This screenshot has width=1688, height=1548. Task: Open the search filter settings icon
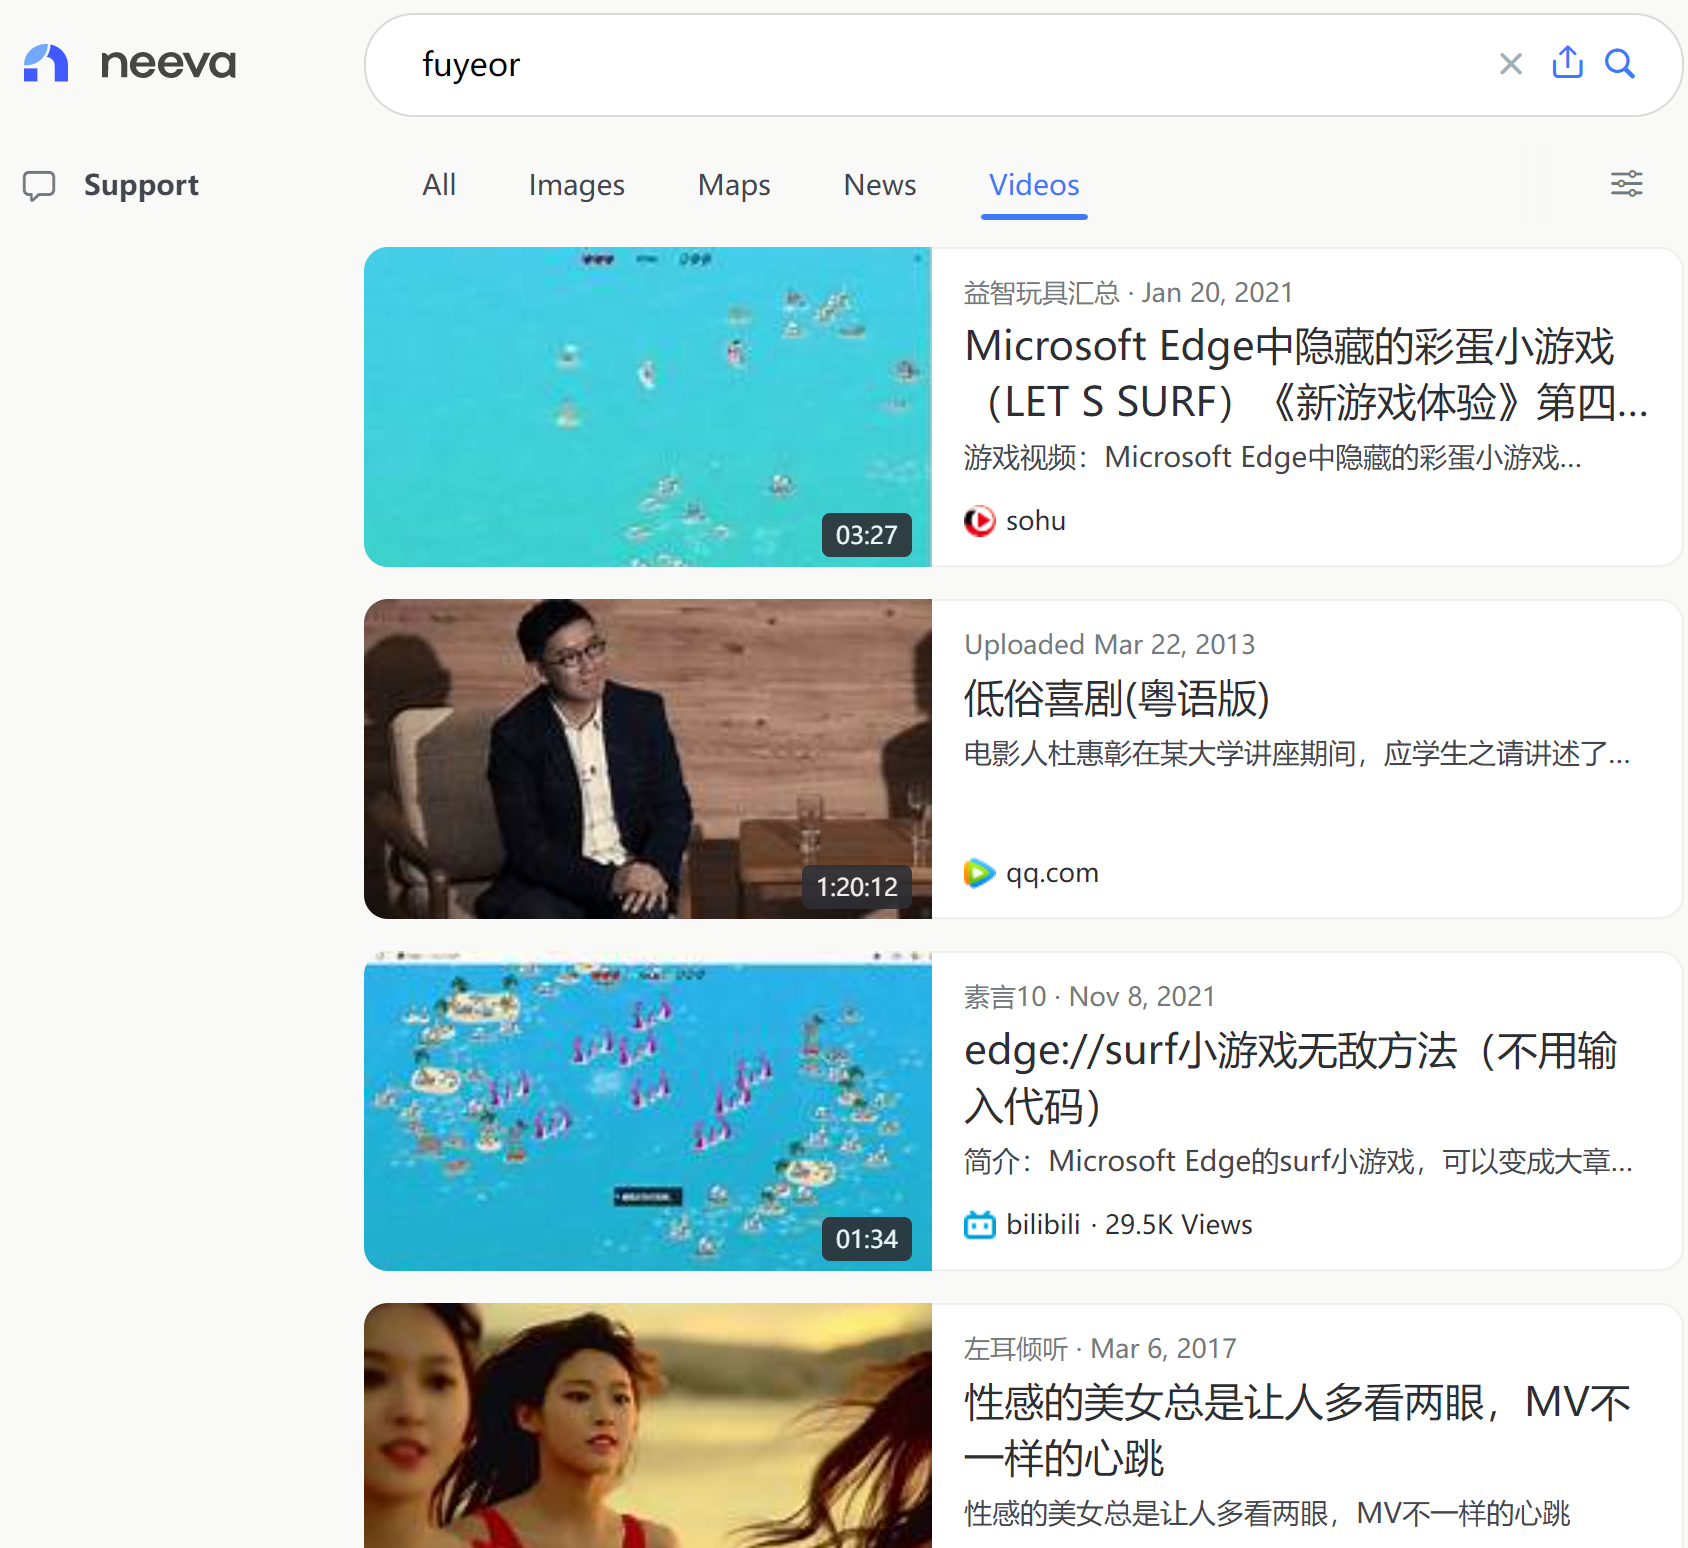point(1627,184)
